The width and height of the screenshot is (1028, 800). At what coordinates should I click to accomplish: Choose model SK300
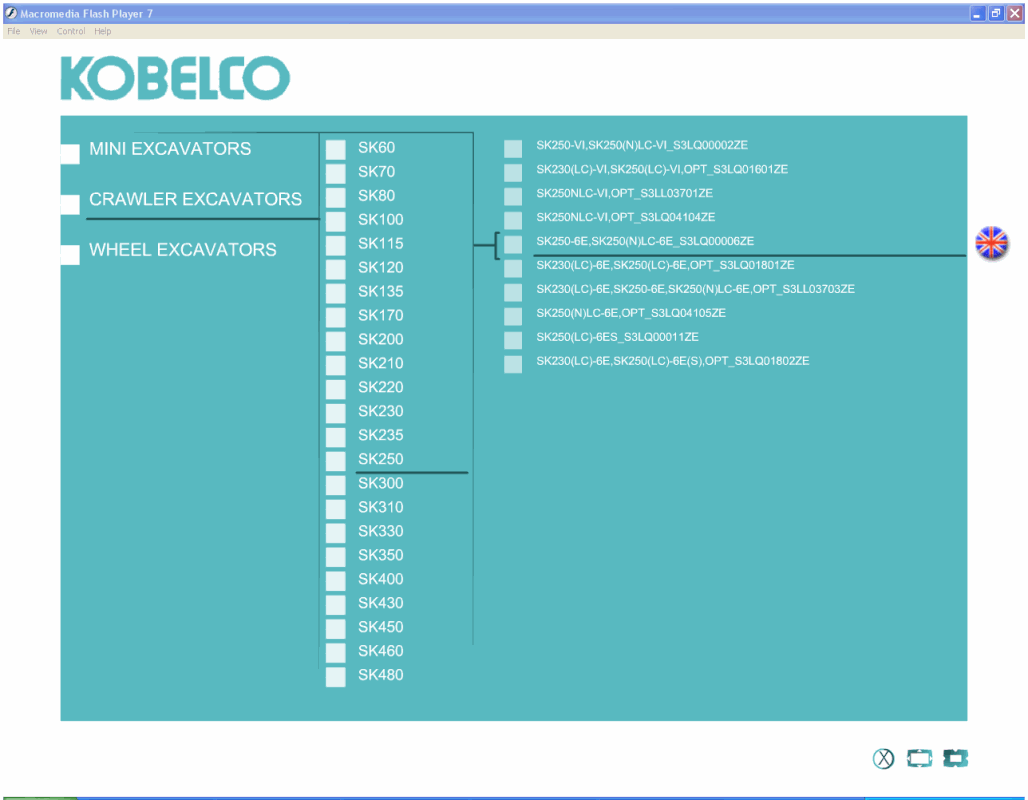coord(380,483)
